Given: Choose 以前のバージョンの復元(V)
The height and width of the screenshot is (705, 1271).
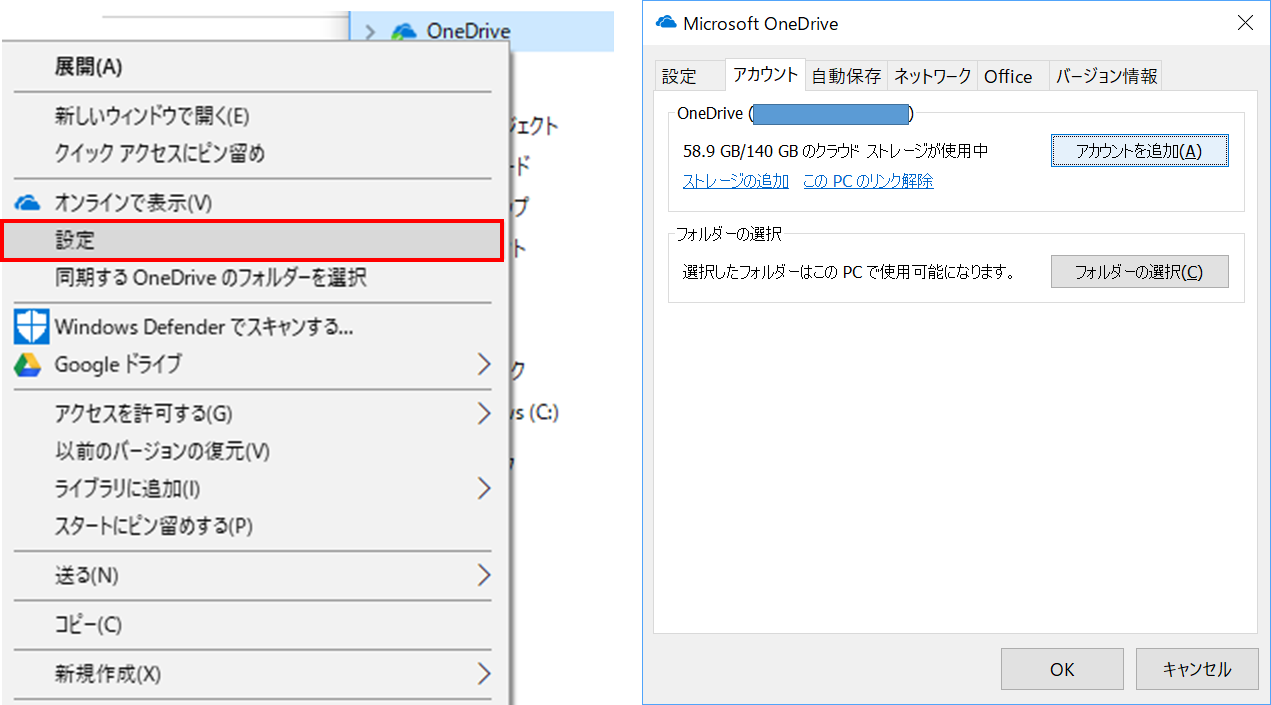Looking at the screenshot, I should tap(251, 451).
